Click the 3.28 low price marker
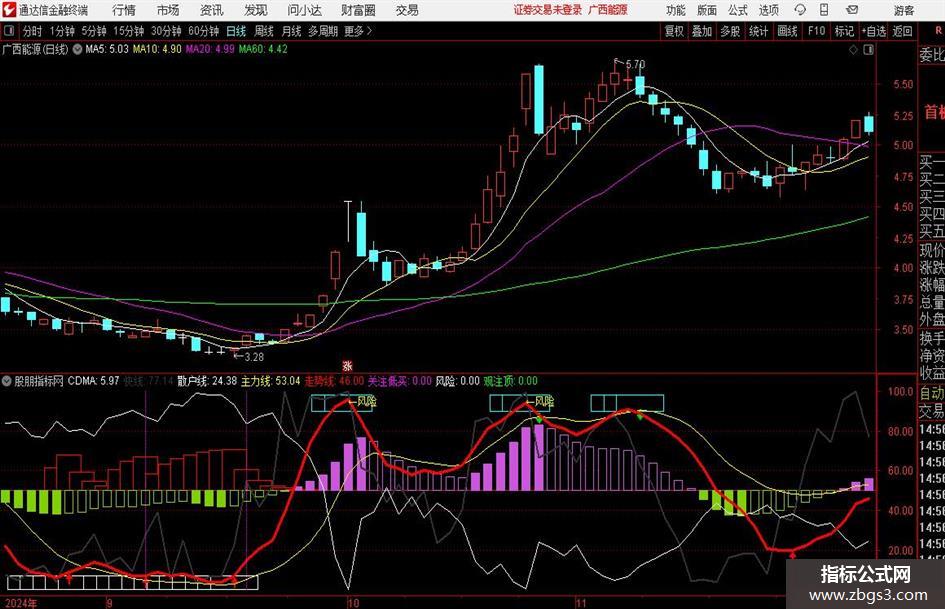945x609 pixels. coord(254,357)
